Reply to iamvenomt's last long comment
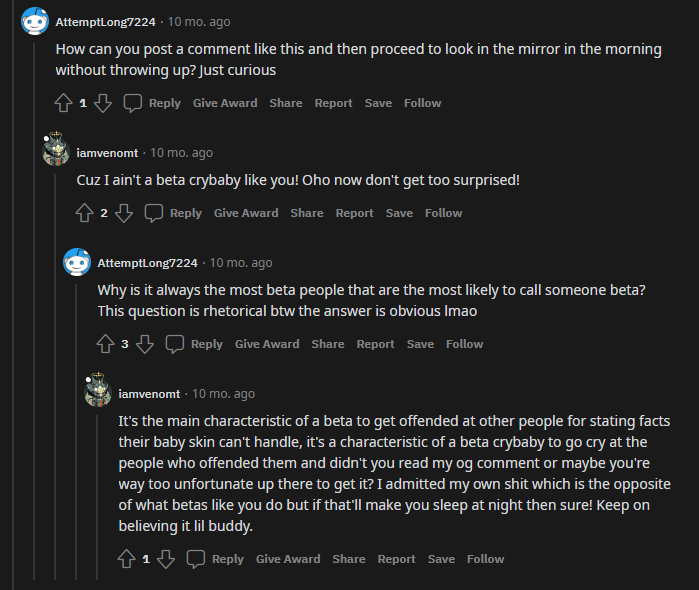This screenshot has width=699, height=590. click(x=217, y=559)
